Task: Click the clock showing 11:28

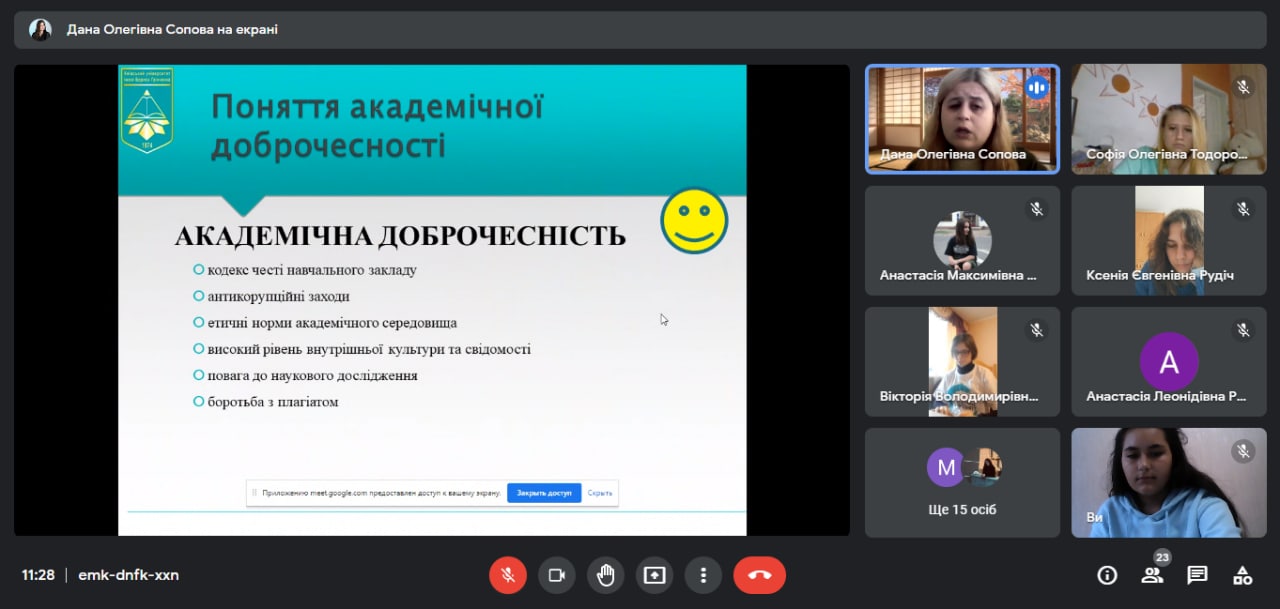Action: point(38,575)
